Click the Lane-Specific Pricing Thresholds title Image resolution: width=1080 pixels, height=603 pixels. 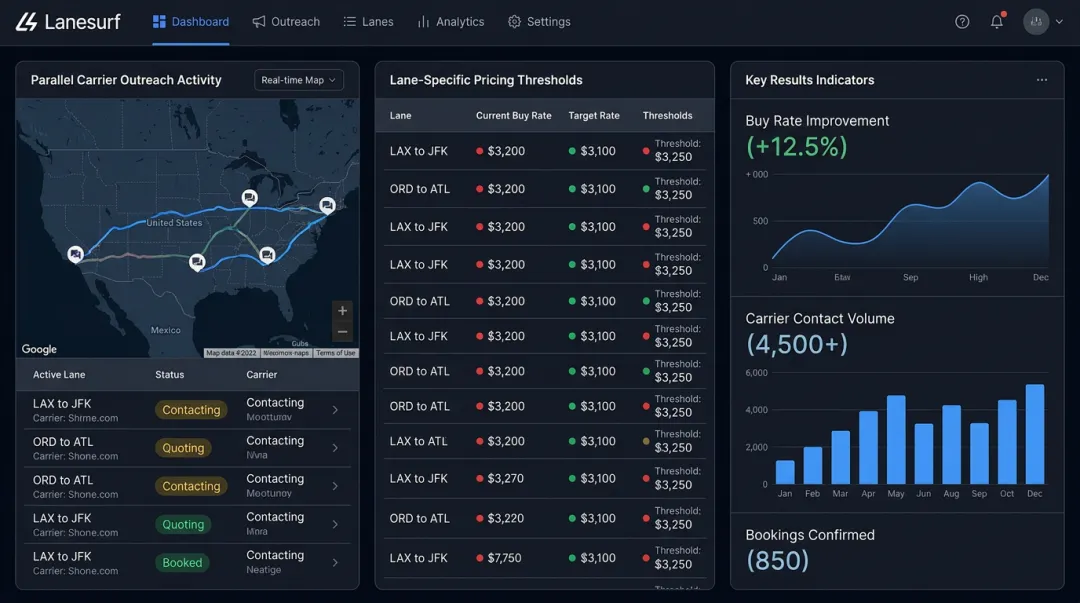click(486, 80)
